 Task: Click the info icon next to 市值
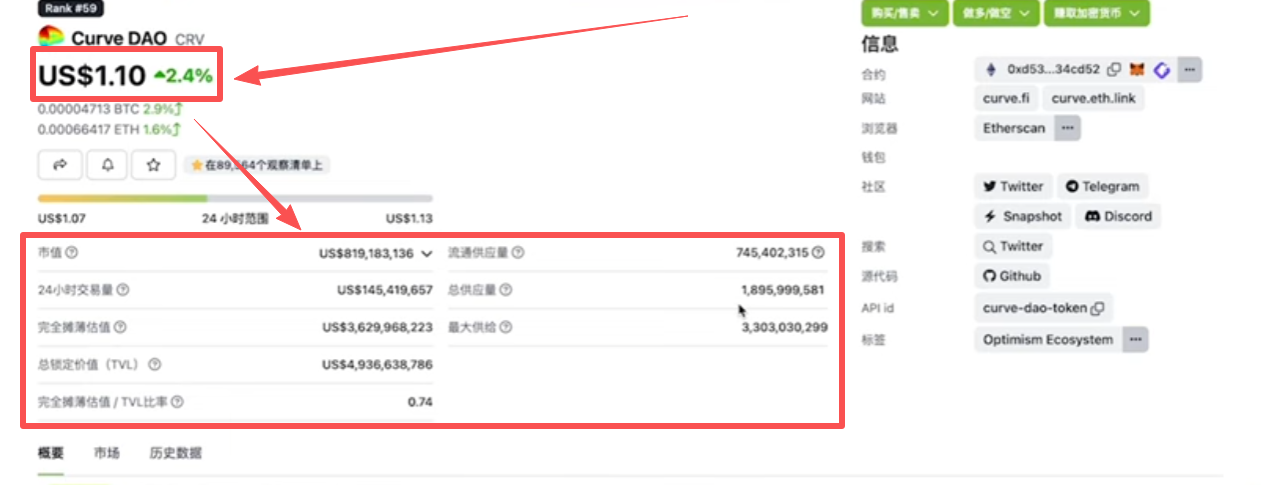pos(71,253)
